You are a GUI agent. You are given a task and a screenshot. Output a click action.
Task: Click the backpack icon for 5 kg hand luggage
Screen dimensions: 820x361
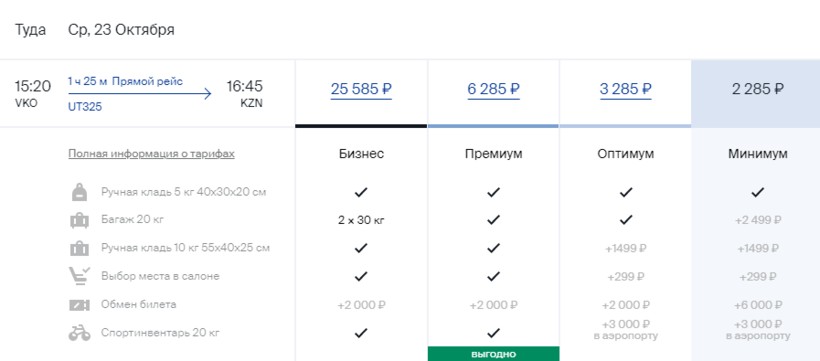coord(79,193)
